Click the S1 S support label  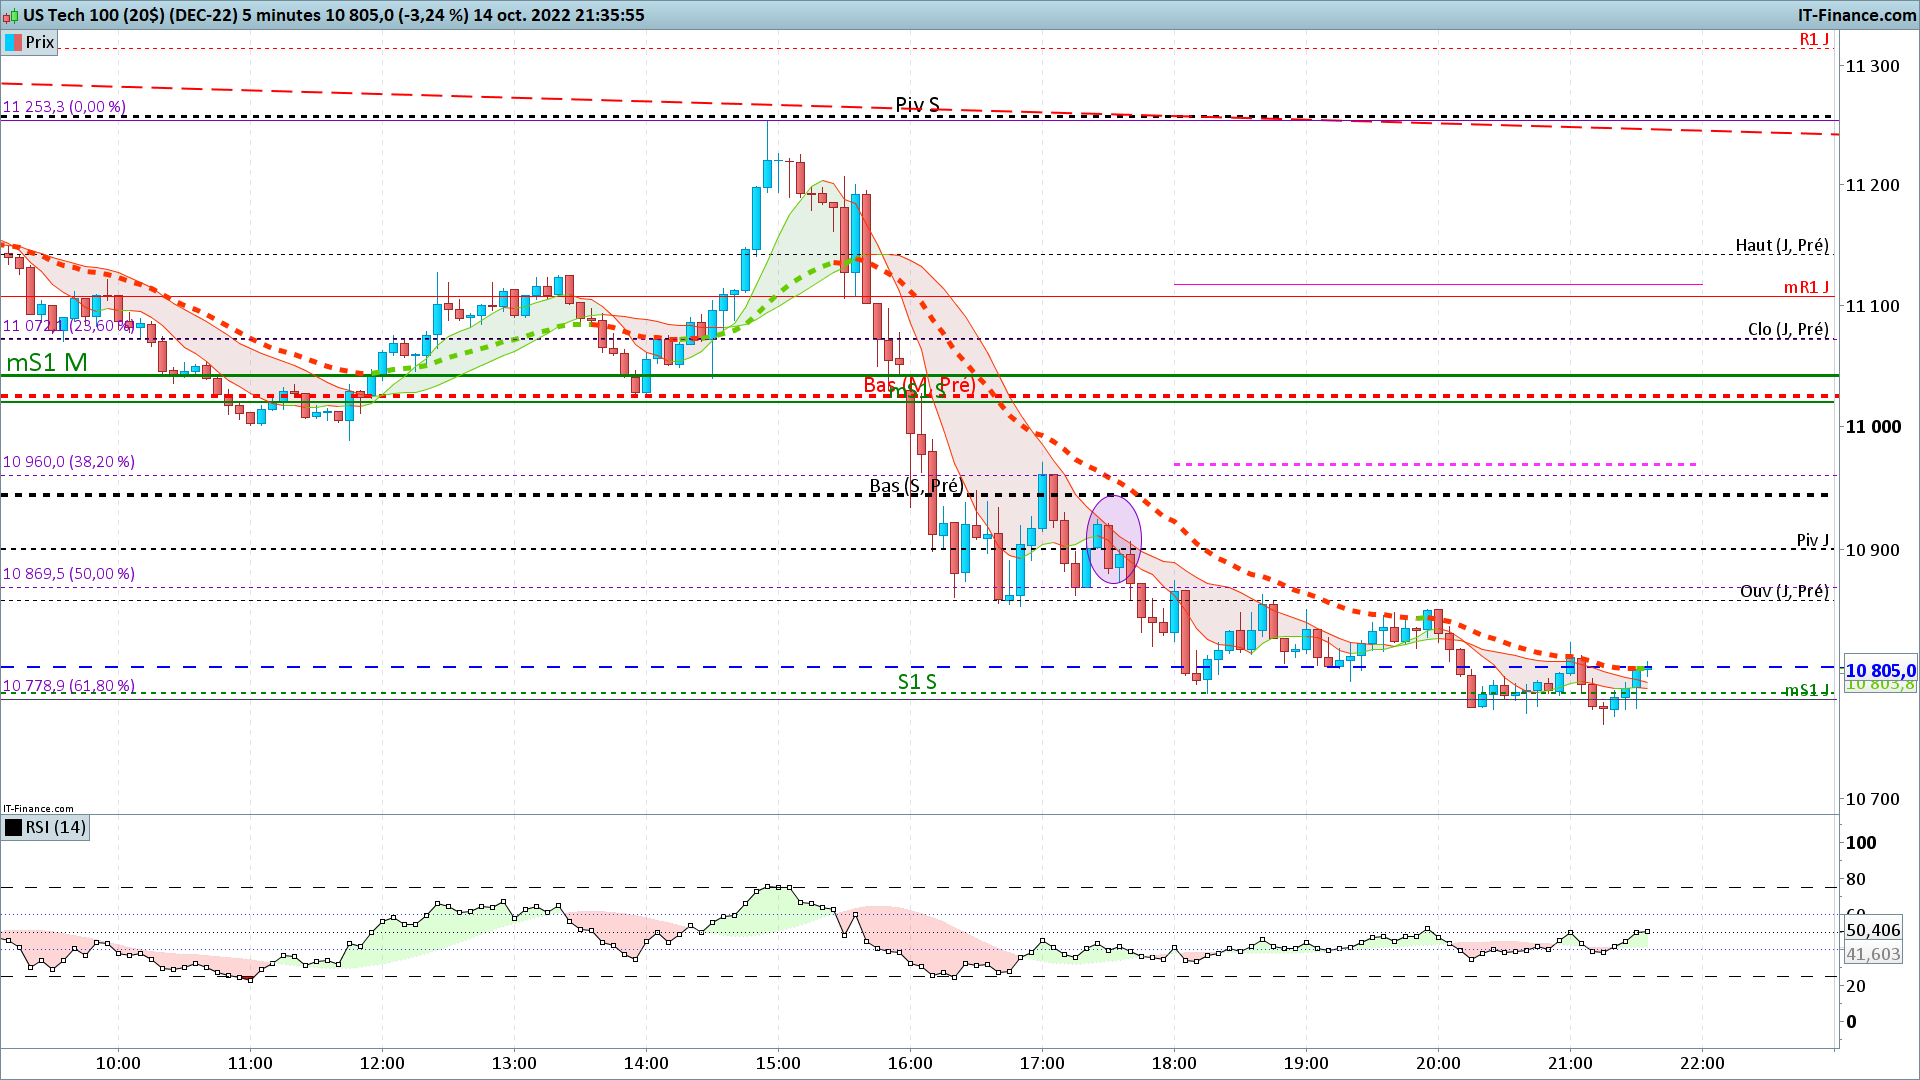point(917,682)
